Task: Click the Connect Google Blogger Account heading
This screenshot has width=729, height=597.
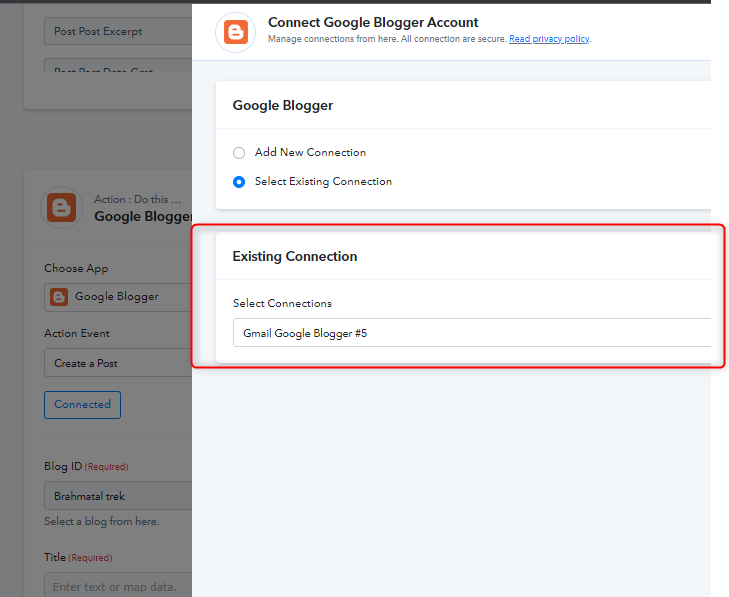Action: pos(373,22)
